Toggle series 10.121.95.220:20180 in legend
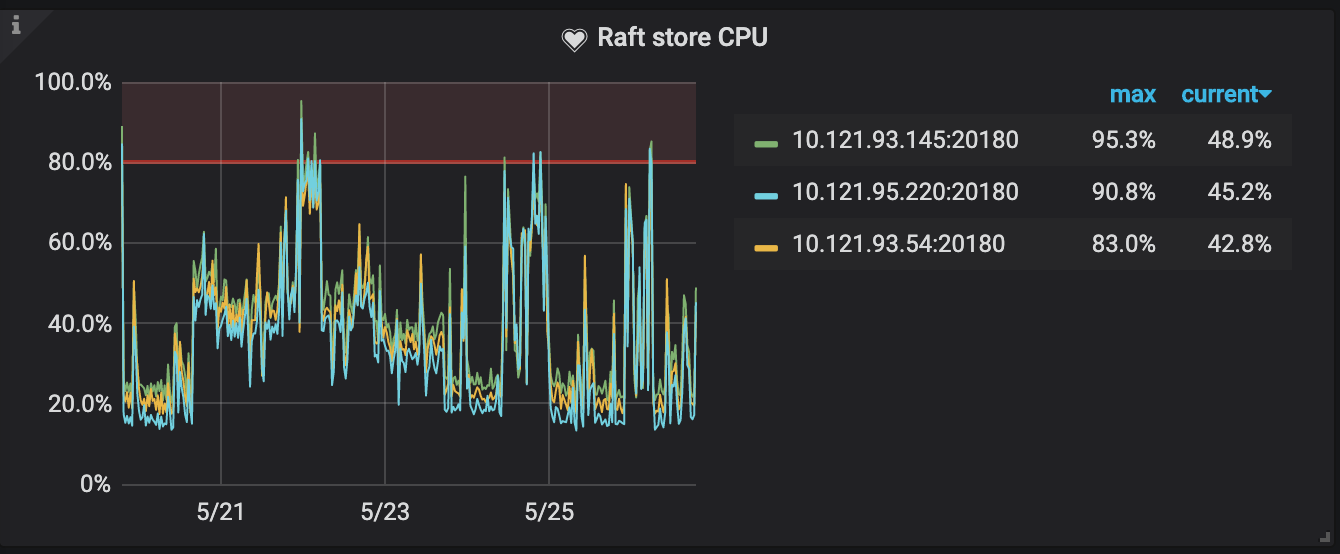The image size is (1340, 554). click(905, 192)
